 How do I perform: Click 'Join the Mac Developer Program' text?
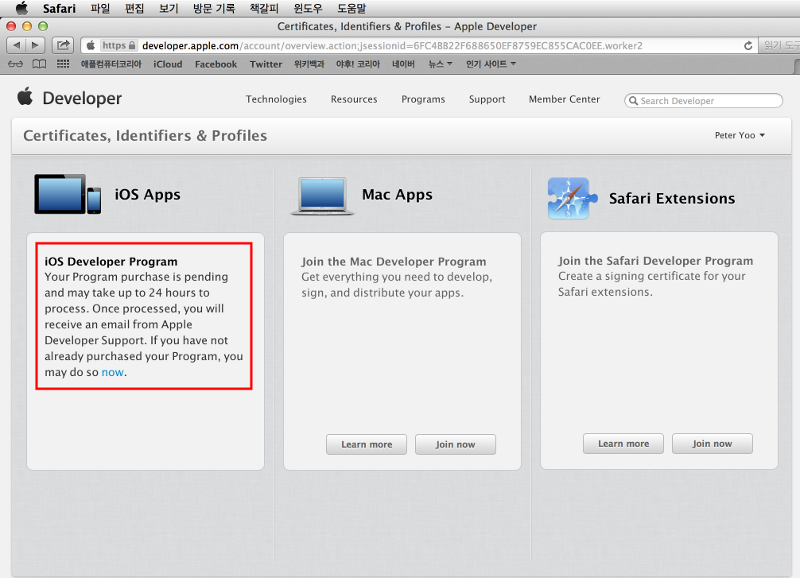coord(393,262)
